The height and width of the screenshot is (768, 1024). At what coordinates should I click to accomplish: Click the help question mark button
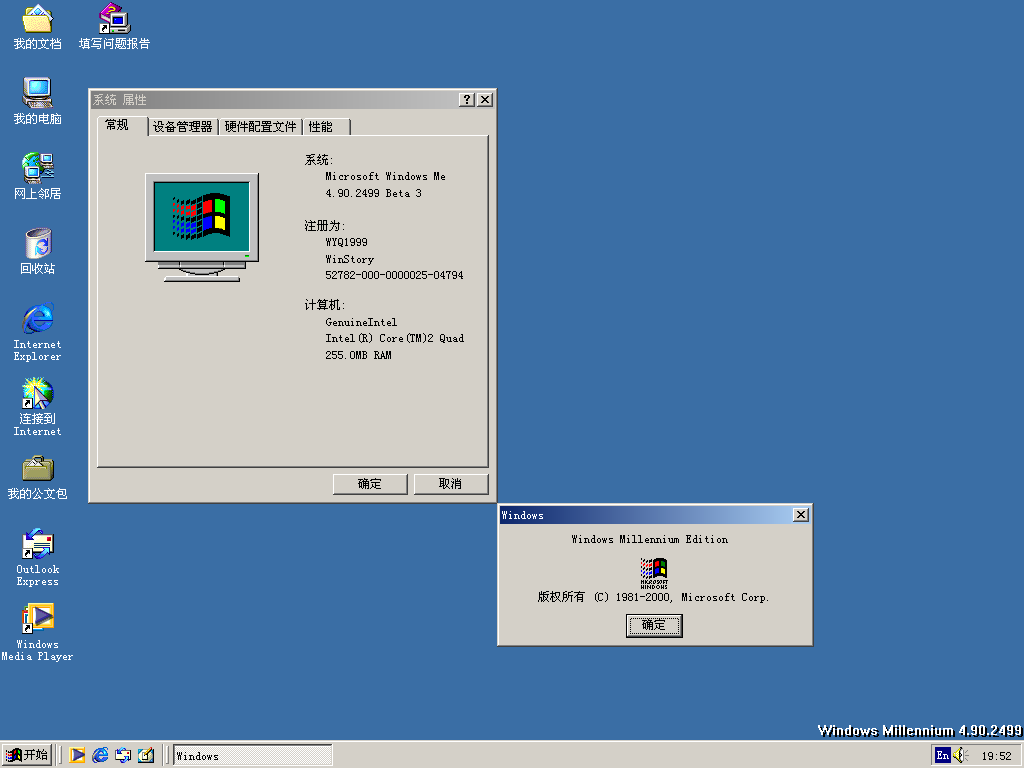[466, 99]
